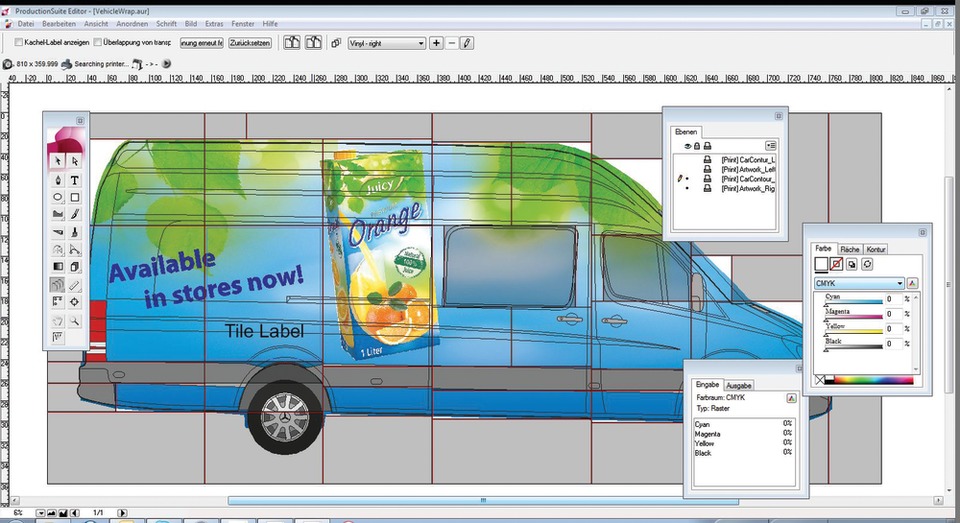Toggle print icon of Artwork_Rig layer
Screen dimensions: 960x523
(x=707, y=189)
